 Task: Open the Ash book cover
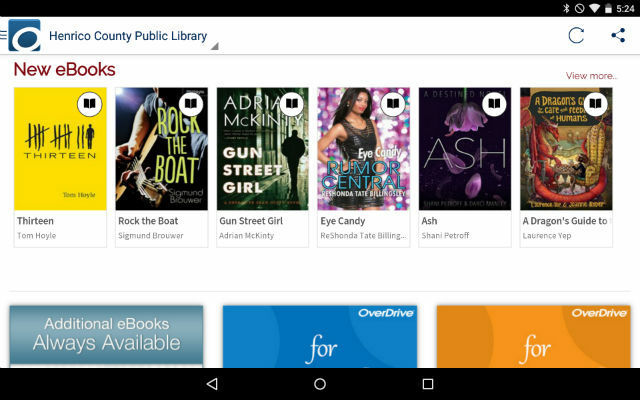(465, 149)
